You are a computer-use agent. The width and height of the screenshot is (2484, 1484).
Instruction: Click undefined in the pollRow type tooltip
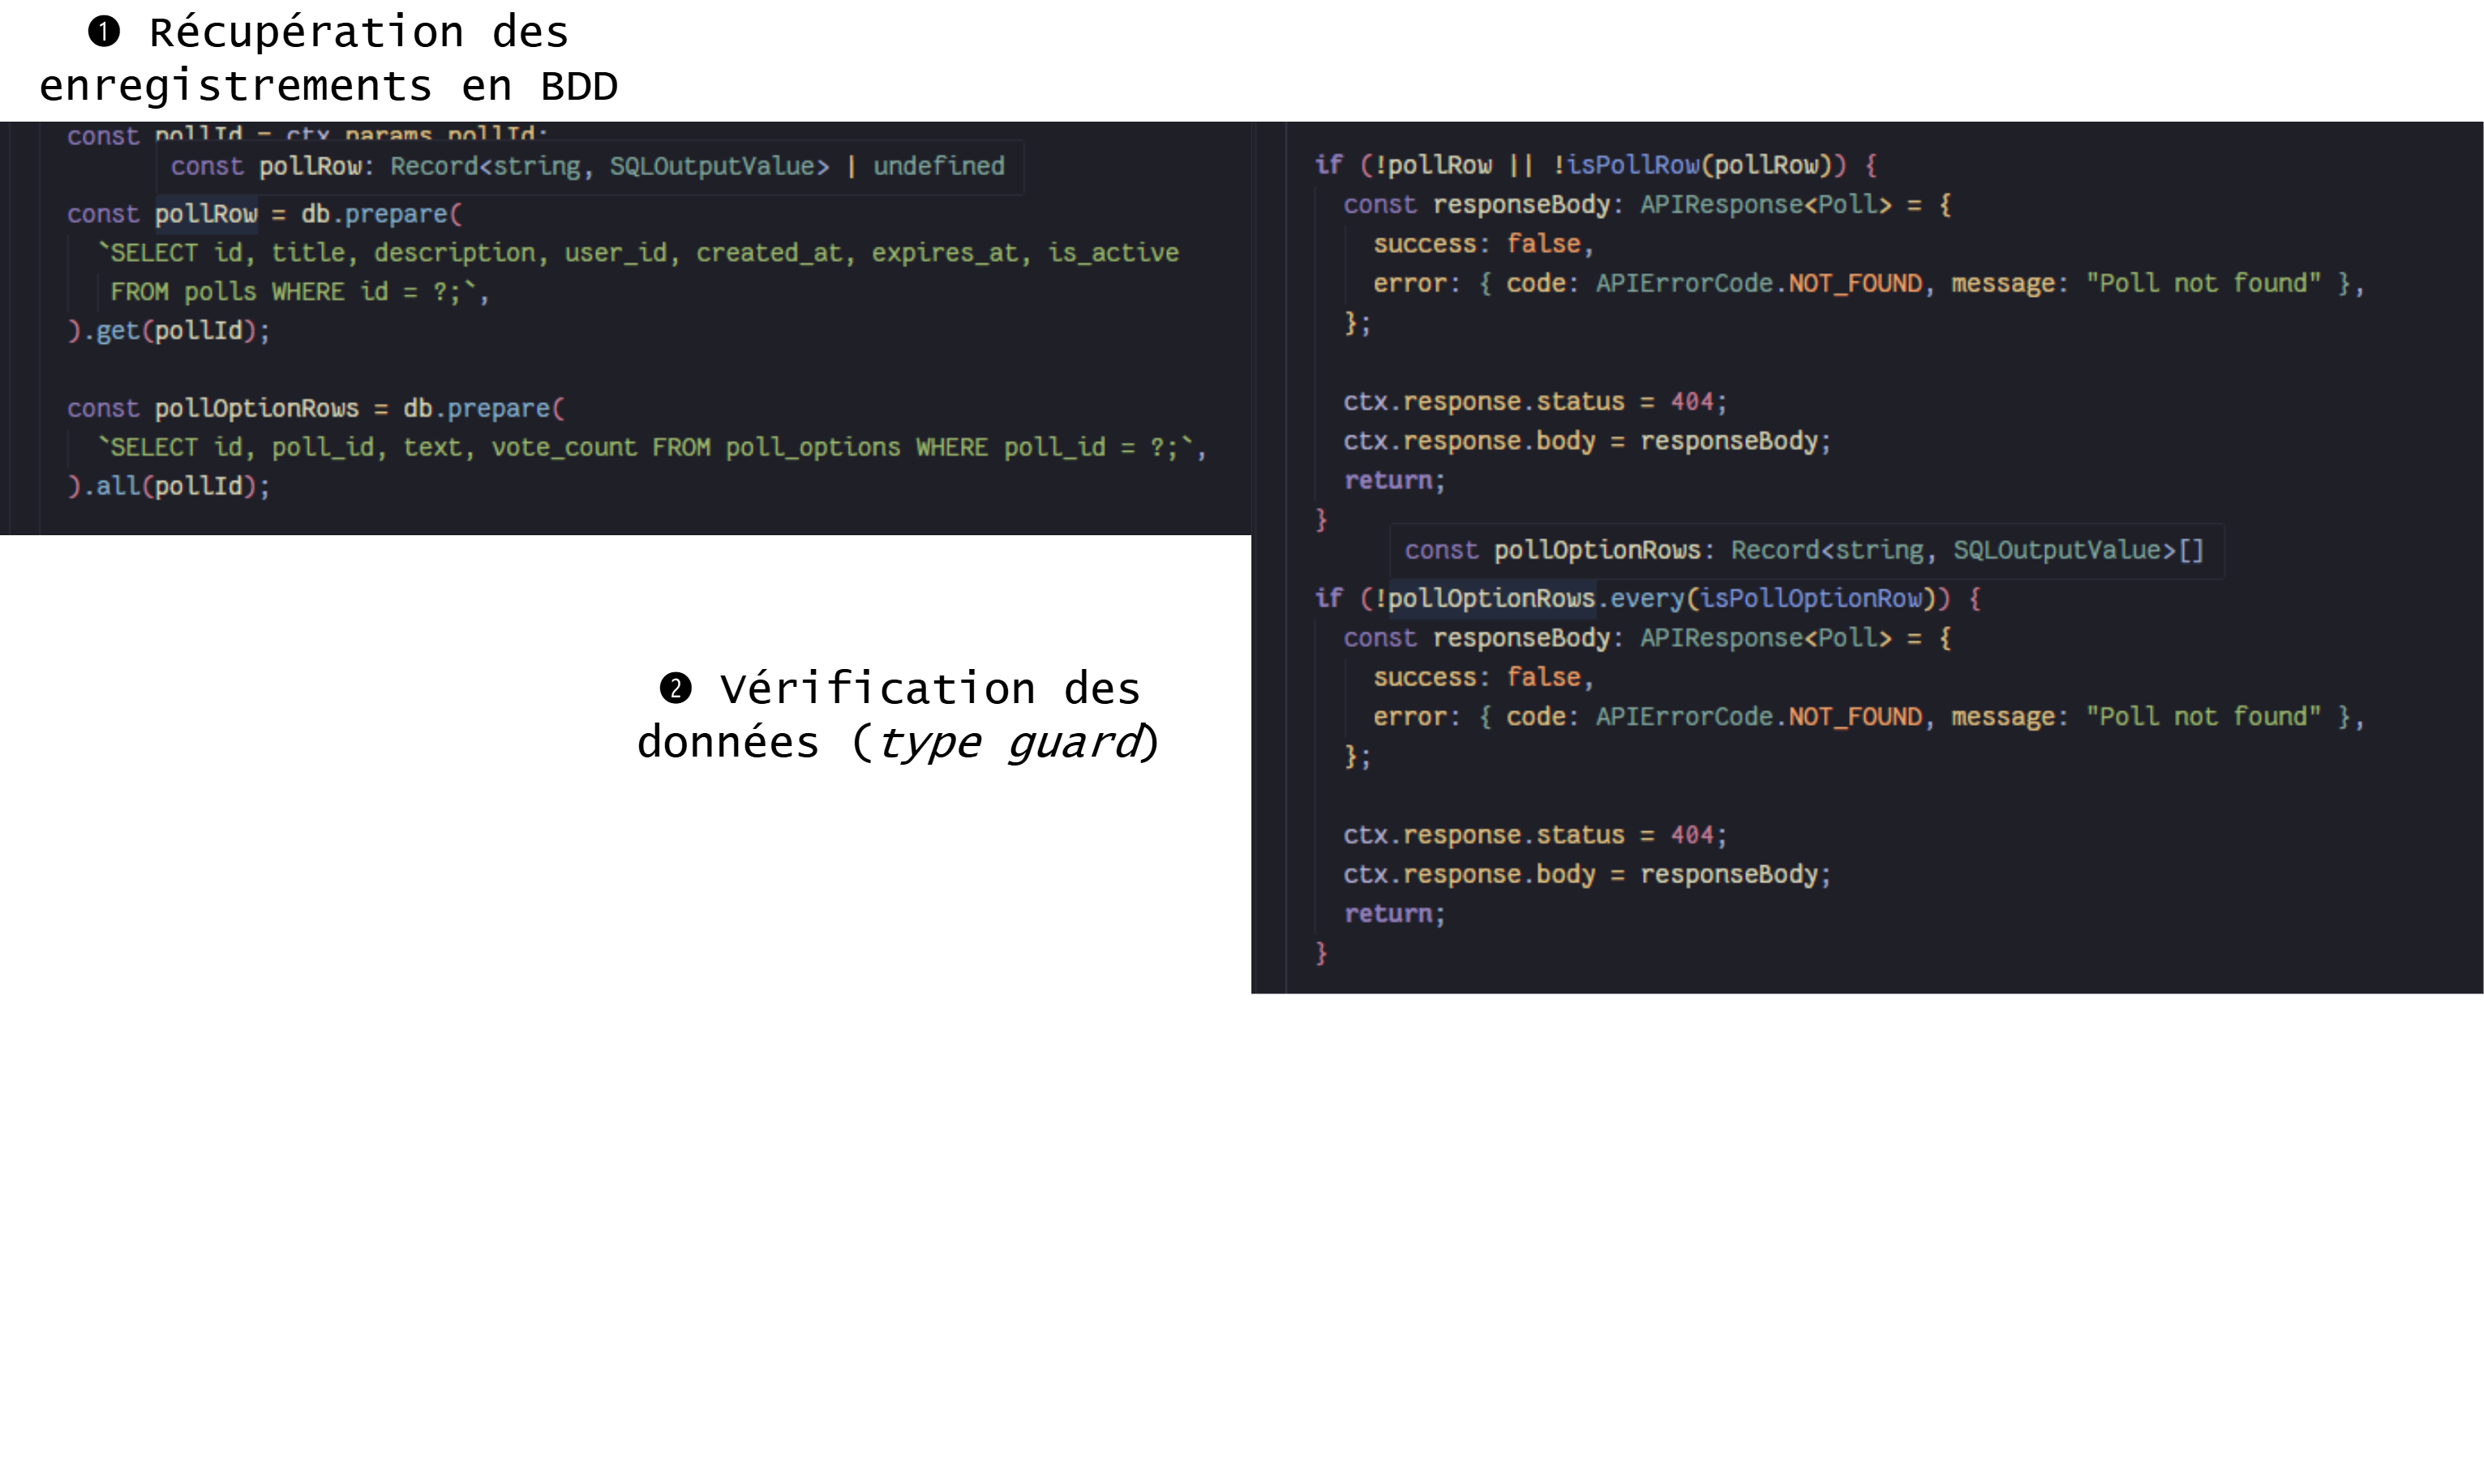938,166
